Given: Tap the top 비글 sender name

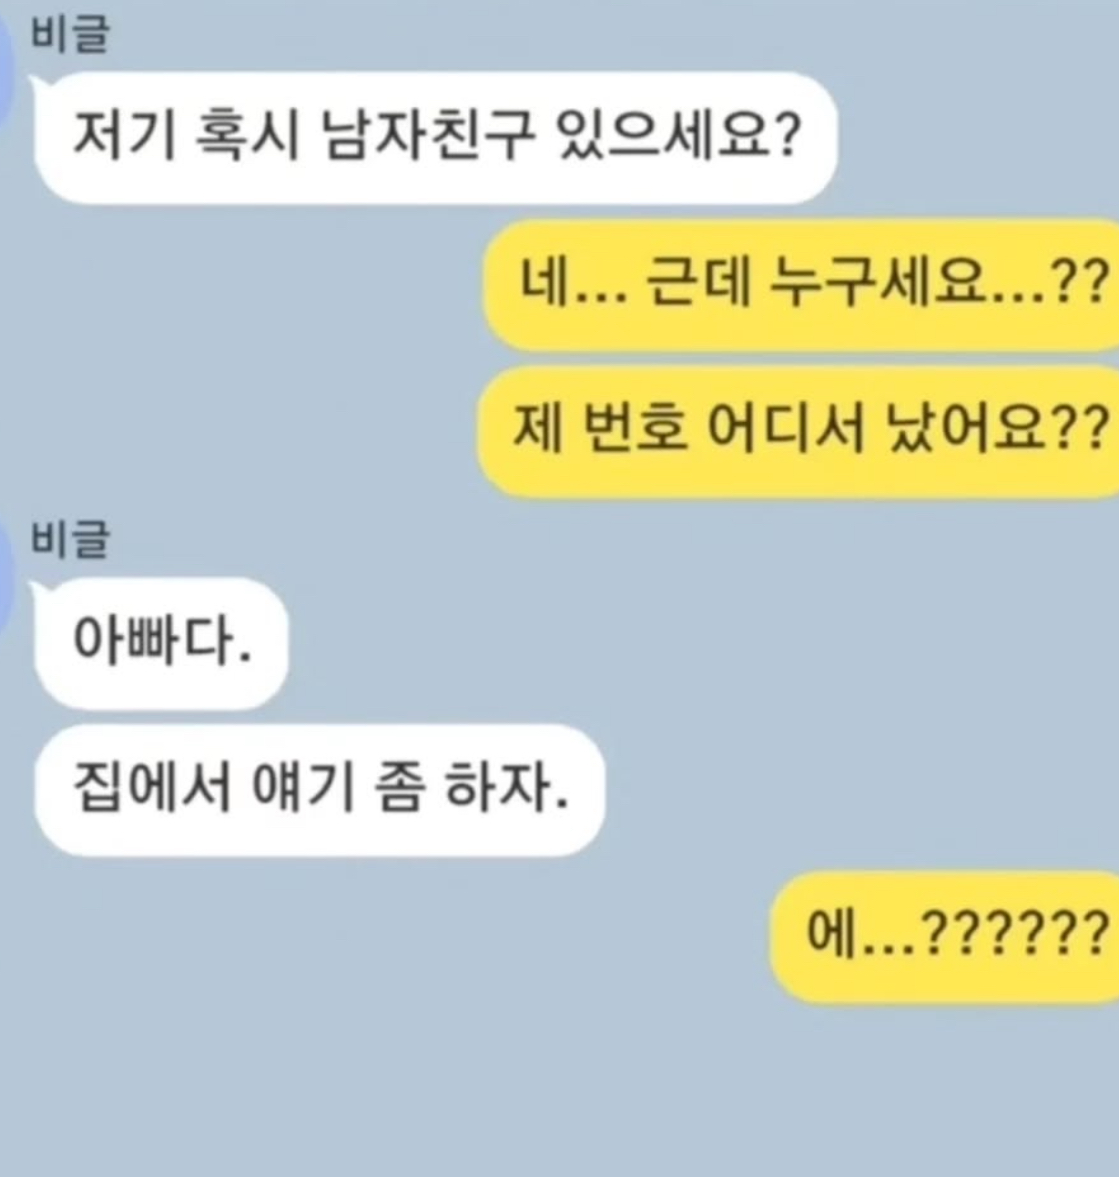Looking at the screenshot, I should [x=70, y=35].
